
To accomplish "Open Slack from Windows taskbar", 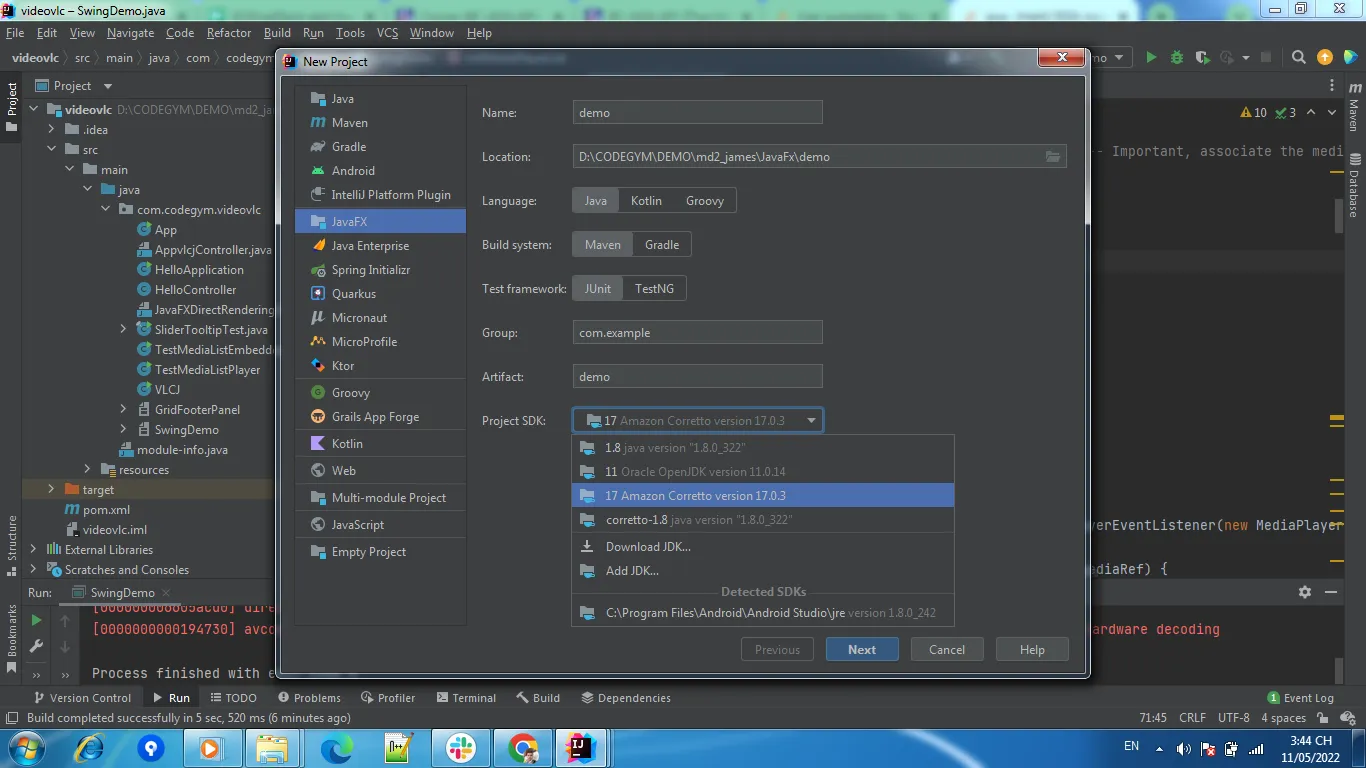I will pyautogui.click(x=461, y=748).
